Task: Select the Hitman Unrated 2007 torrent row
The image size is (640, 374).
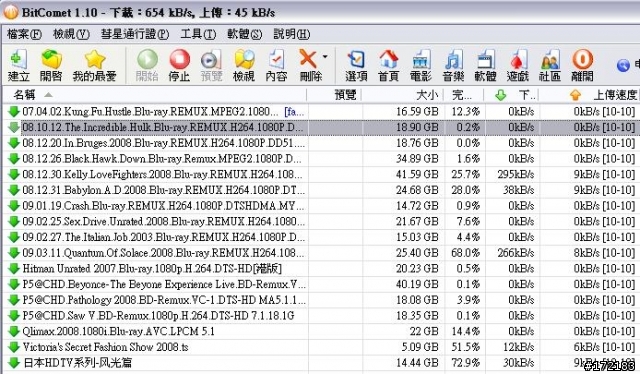Action: pos(321,268)
